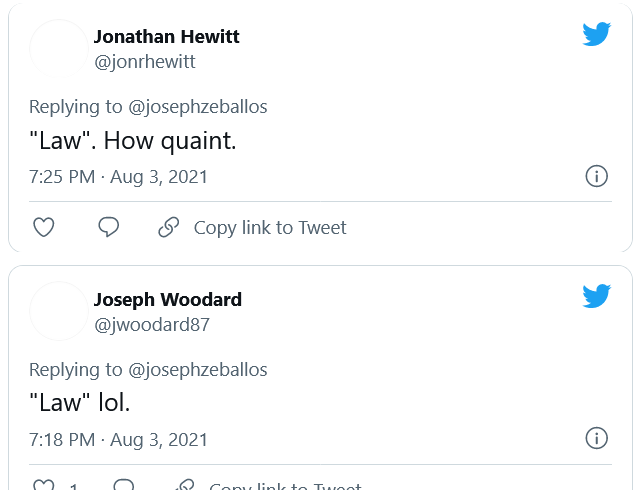The height and width of the screenshot is (490, 641).
Task: Click Twitter bird icon on Joseph Woodard's tweet
Action: click(x=596, y=296)
